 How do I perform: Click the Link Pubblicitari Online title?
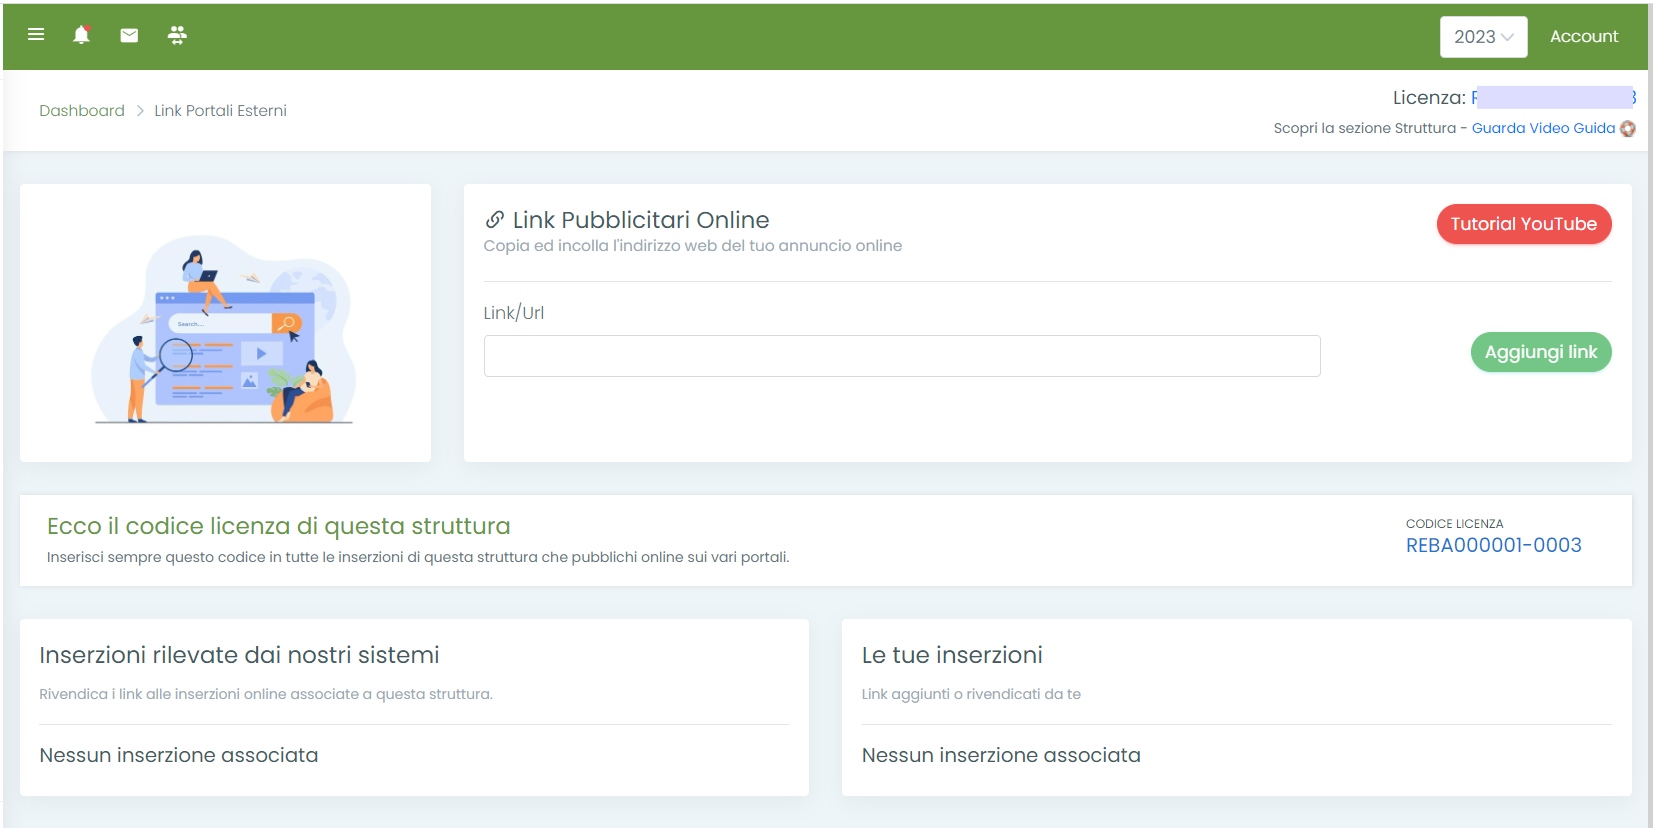[x=641, y=220]
